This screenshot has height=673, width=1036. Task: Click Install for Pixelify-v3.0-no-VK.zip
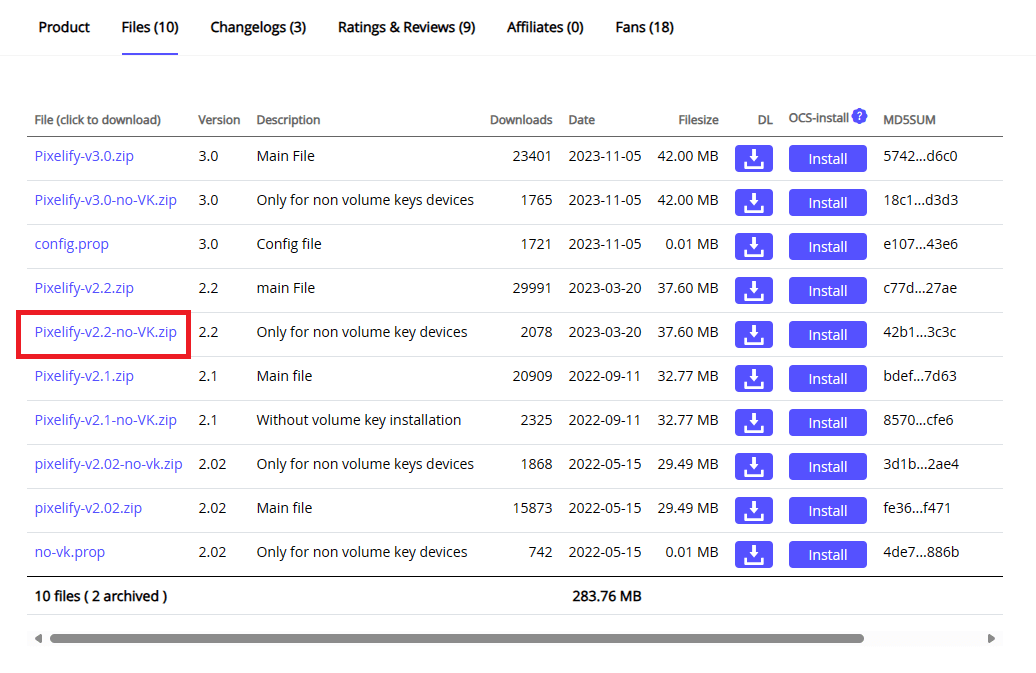827,203
